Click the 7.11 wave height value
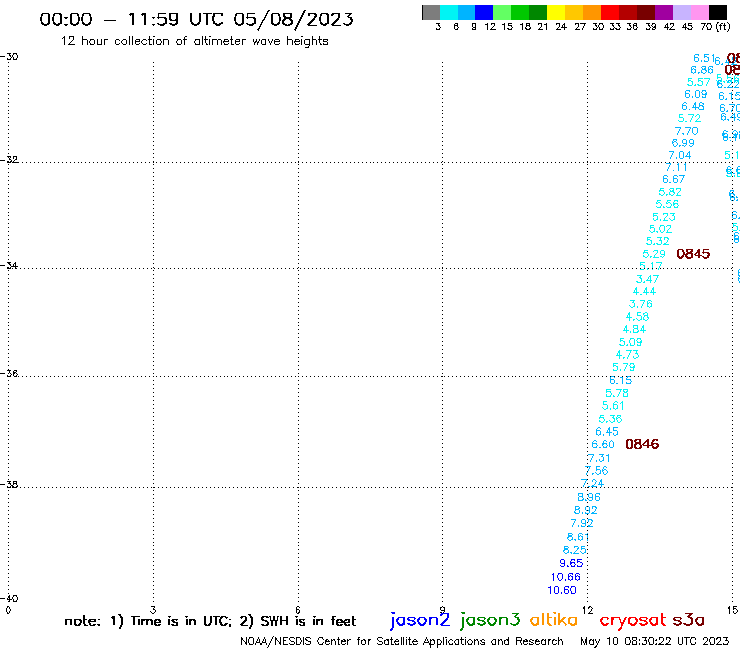This screenshot has width=740, height=650. (x=676, y=167)
